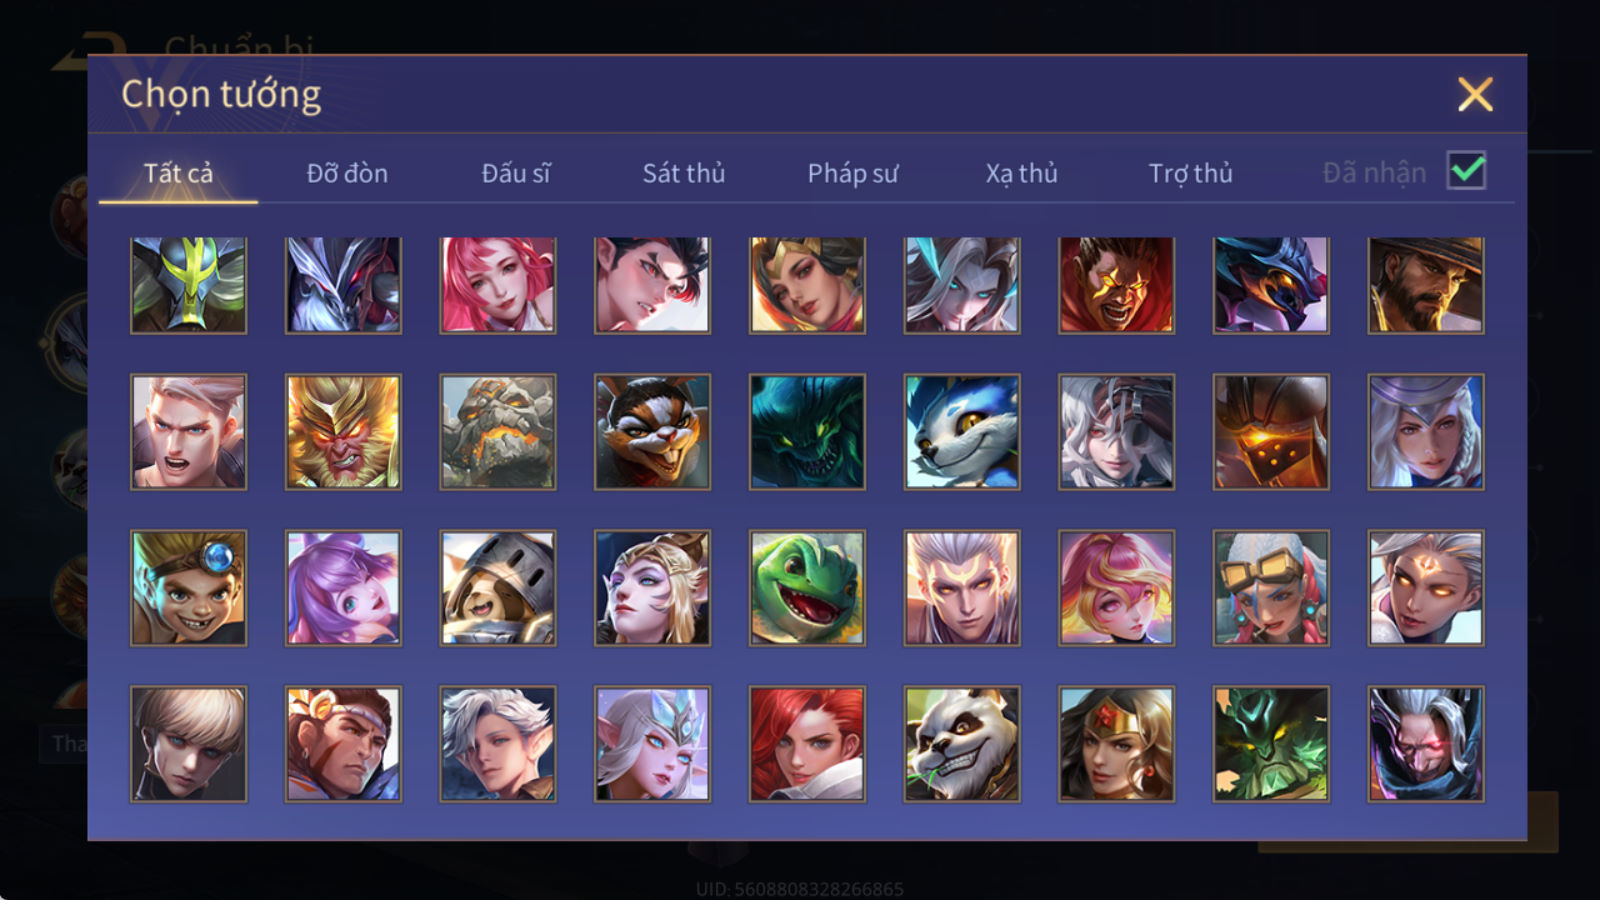Pick the rock golem hero portrait
This screenshot has width=1600, height=900.
(x=498, y=432)
